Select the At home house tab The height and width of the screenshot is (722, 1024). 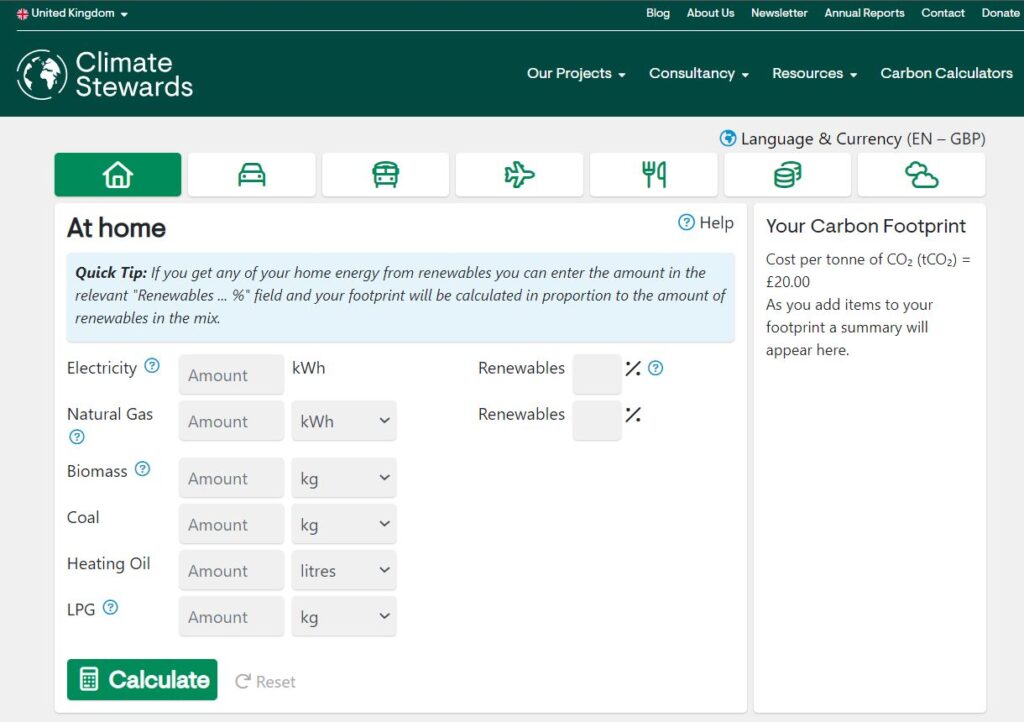pos(118,174)
